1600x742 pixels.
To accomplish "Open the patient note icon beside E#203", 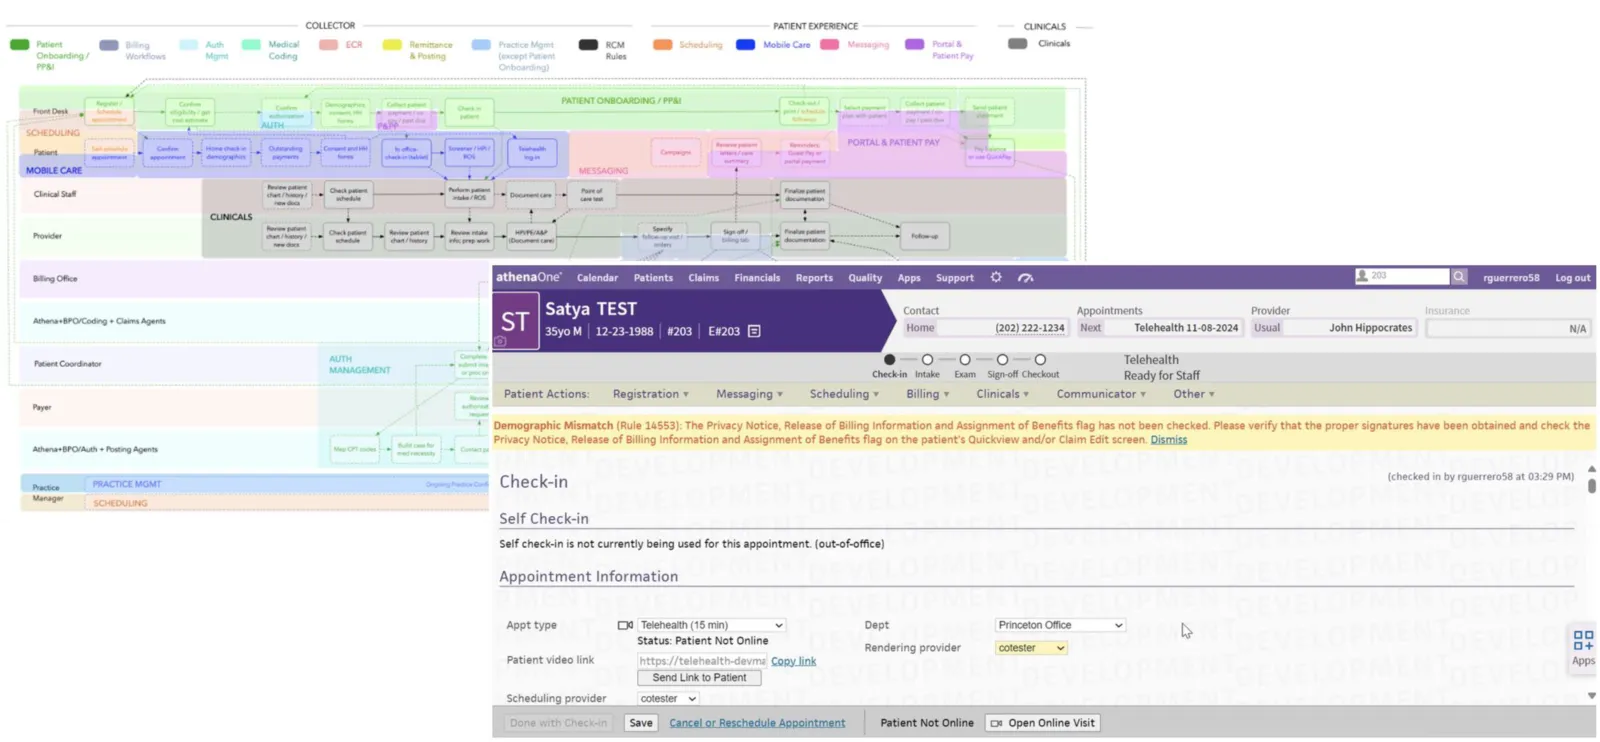I will point(754,331).
